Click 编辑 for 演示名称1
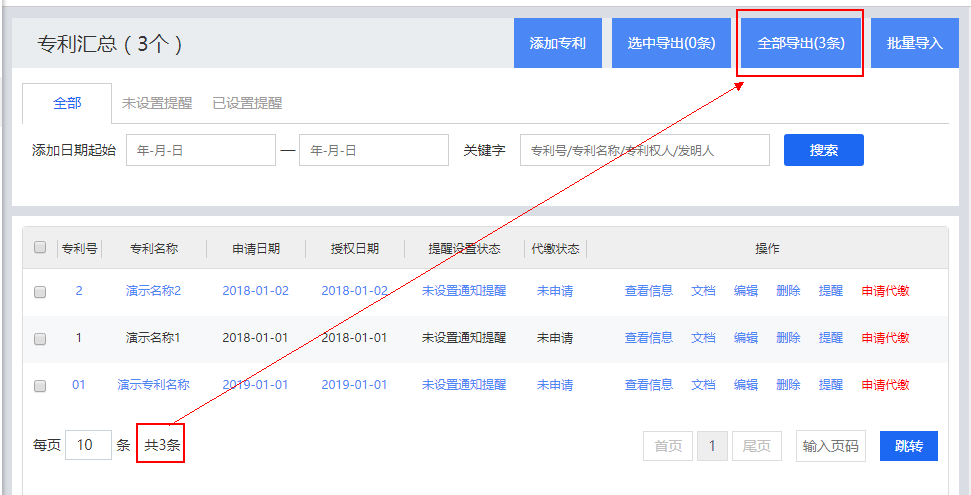The height and width of the screenshot is (495, 971). click(746, 338)
